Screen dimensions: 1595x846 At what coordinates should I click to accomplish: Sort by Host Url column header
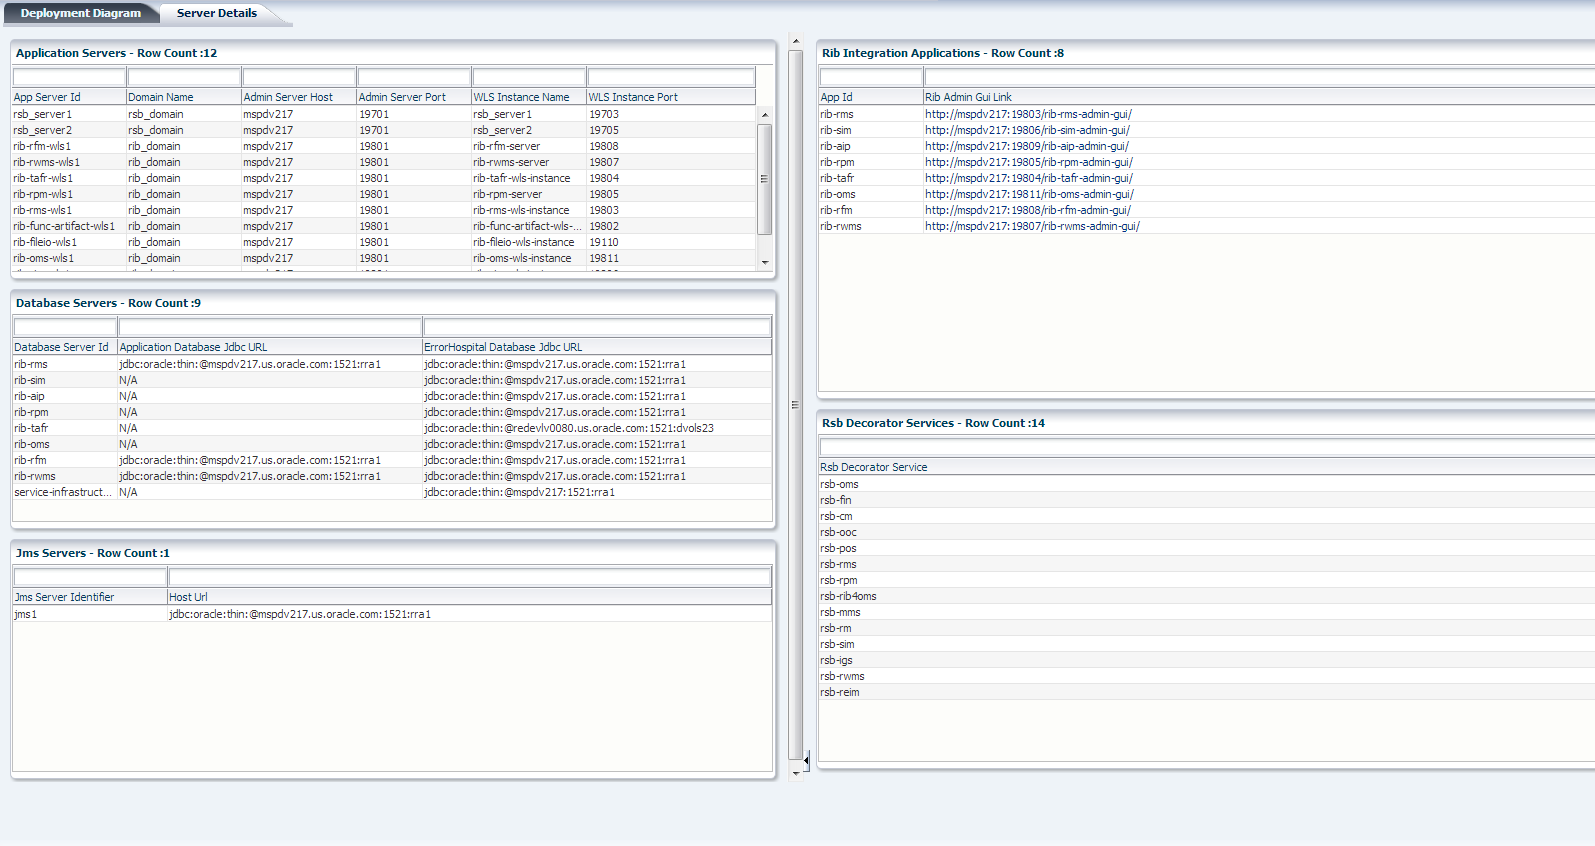[470, 597]
